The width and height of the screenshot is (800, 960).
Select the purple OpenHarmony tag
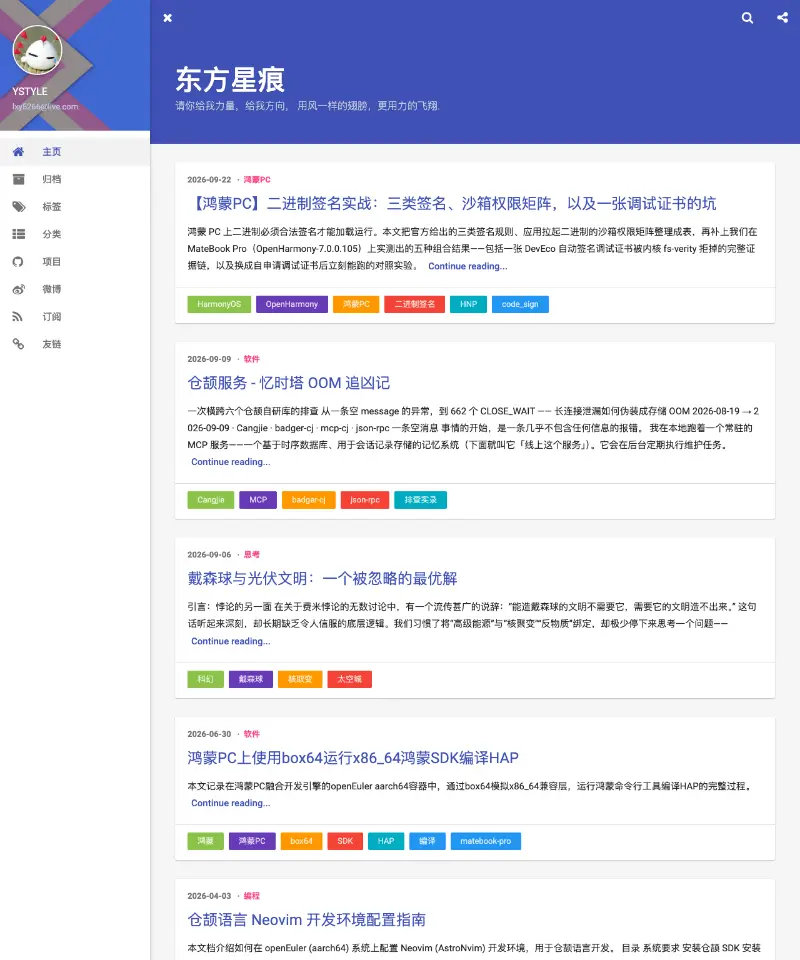(x=292, y=304)
